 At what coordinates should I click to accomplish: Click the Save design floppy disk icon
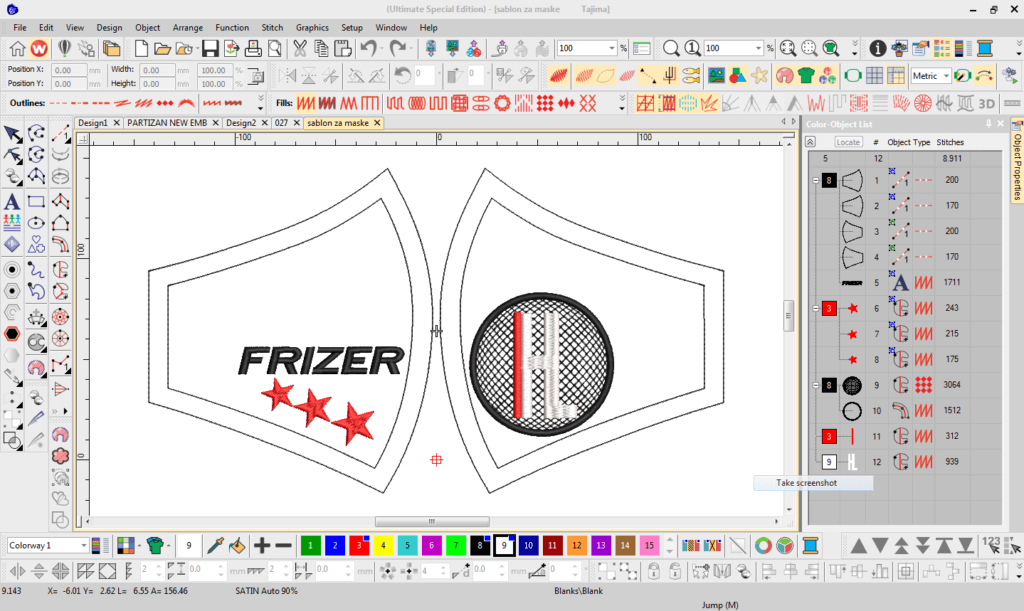(x=210, y=48)
